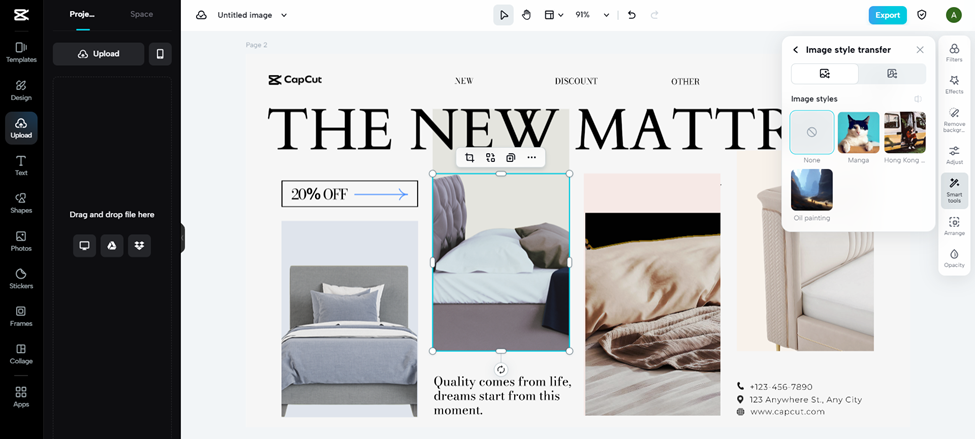Image resolution: width=975 pixels, height=439 pixels.
Task: Open the shield privacy icon
Action: click(922, 15)
